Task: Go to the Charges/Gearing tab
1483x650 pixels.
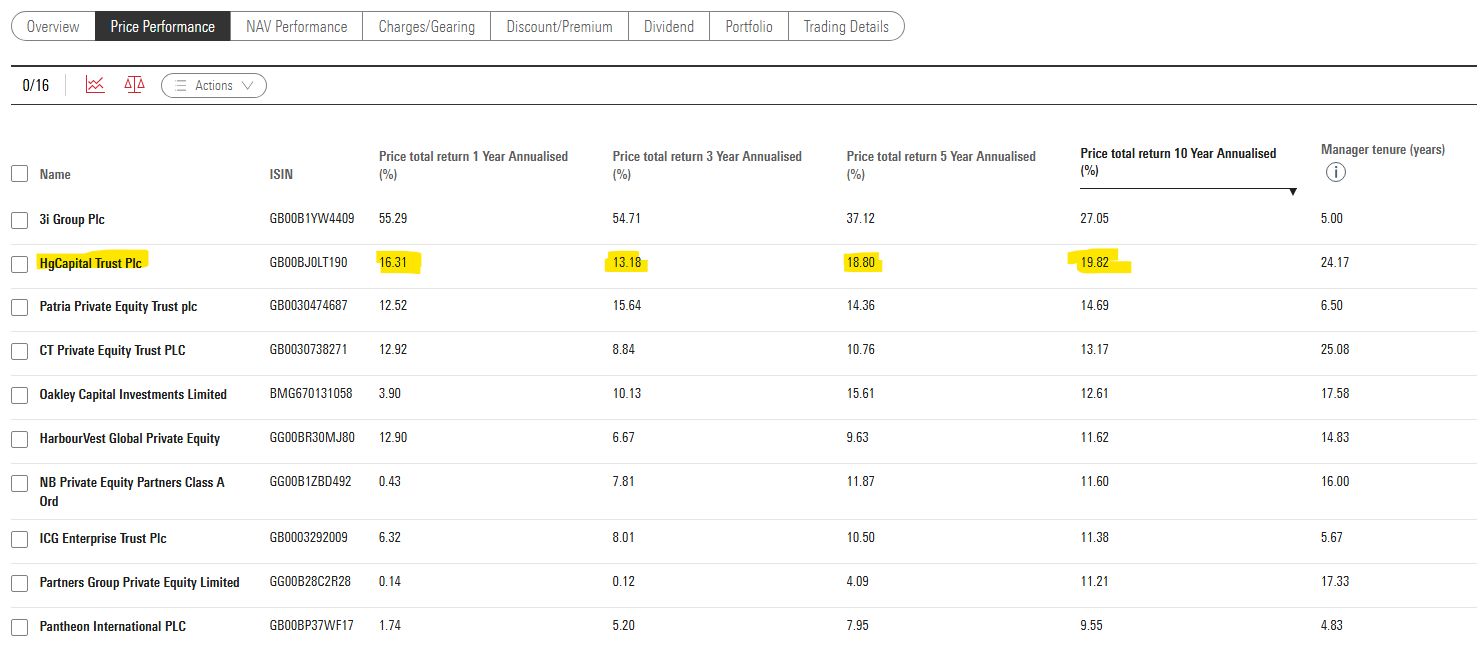Action: (x=427, y=27)
